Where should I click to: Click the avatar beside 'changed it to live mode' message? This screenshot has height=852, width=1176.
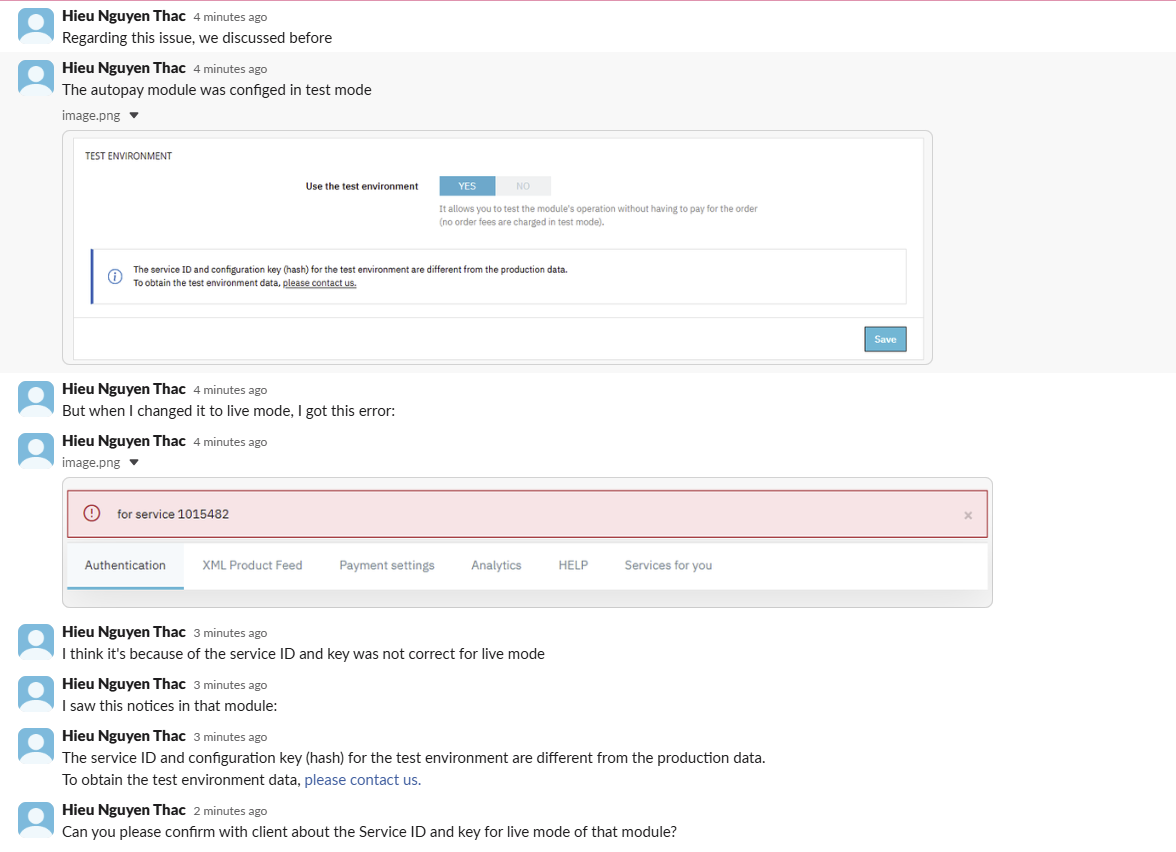pyautogui.click(x=35, y=399)
